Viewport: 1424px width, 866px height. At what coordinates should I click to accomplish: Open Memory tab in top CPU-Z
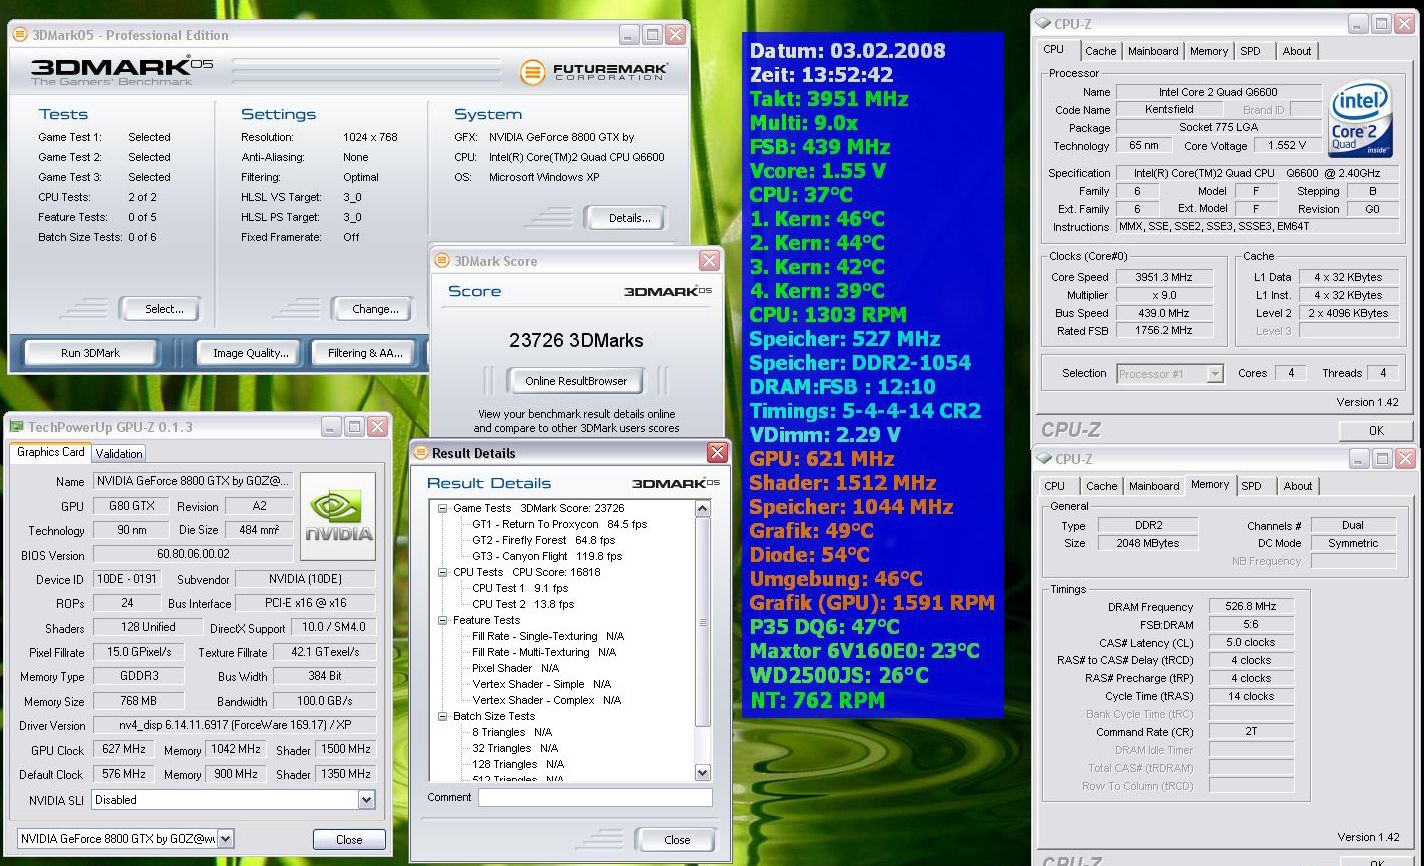click(1209, 51)
